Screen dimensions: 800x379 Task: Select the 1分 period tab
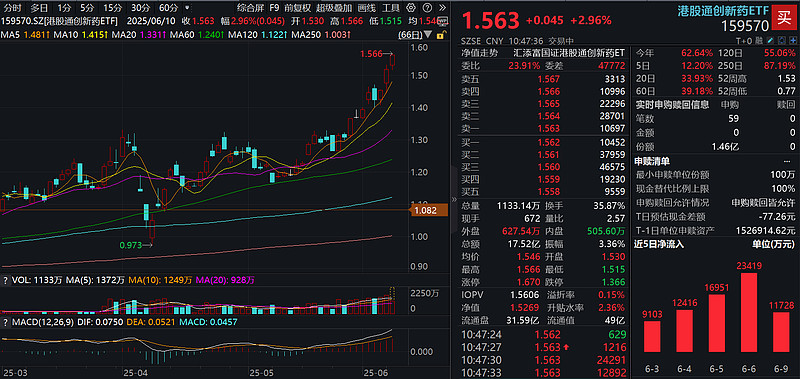(64, 8)
